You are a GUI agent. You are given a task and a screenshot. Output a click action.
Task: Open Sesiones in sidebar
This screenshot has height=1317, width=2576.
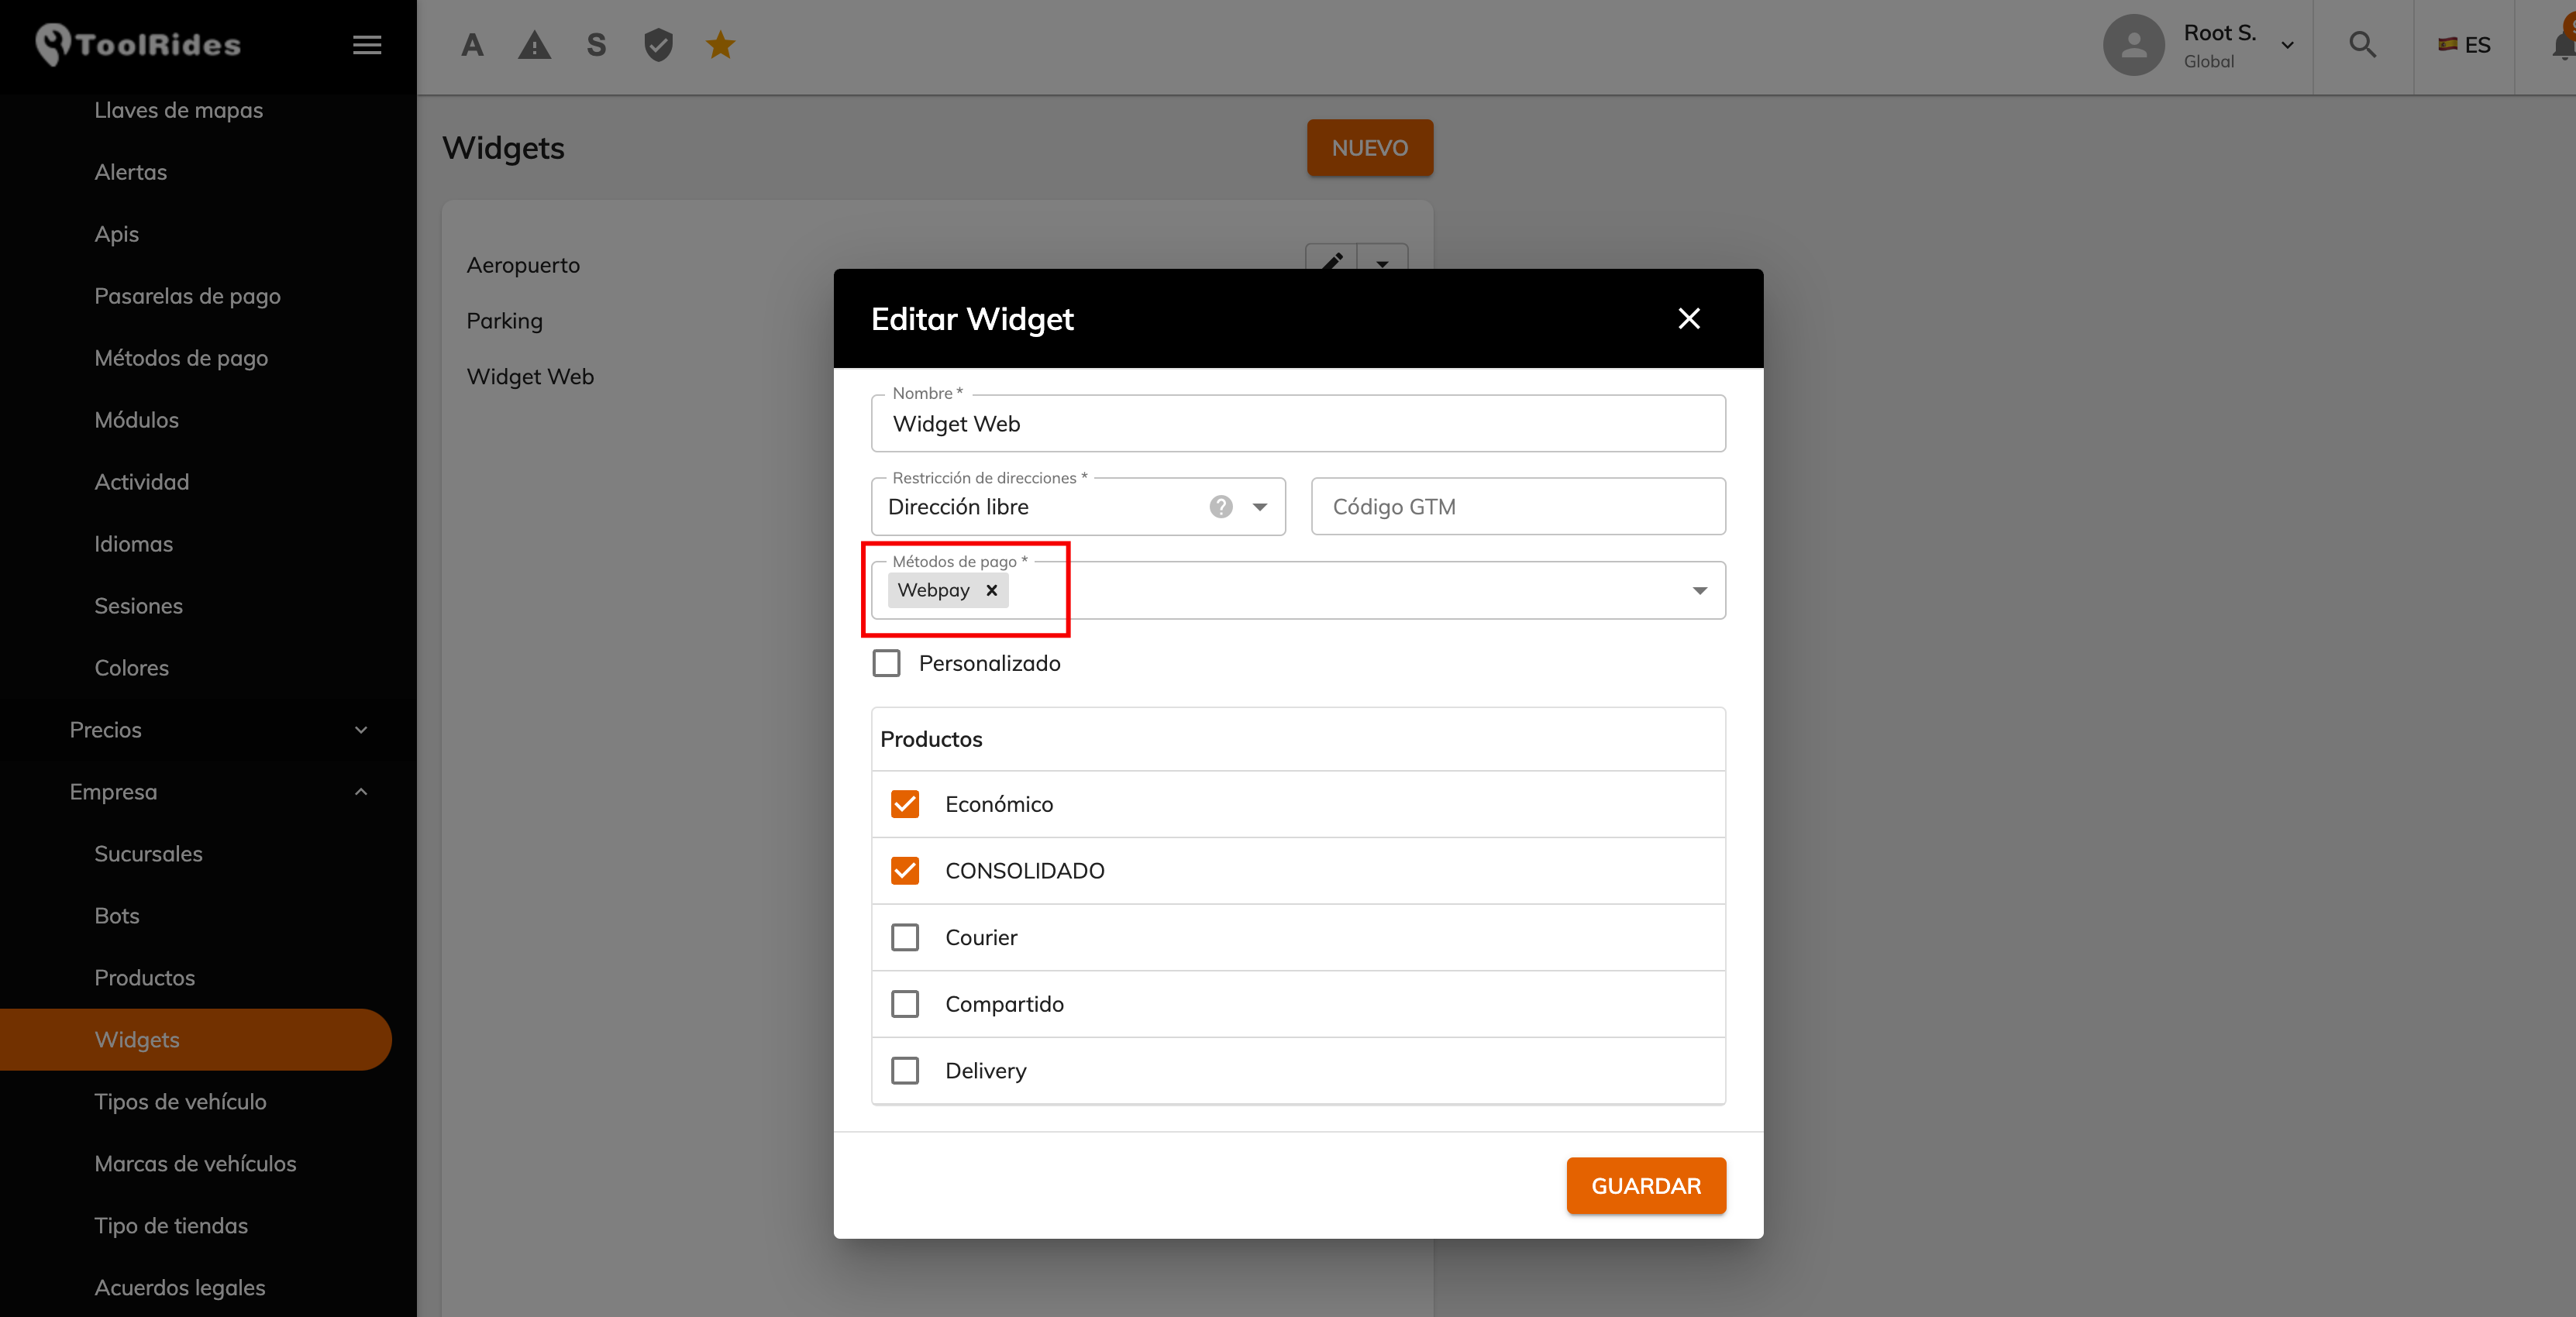(139, 606)
